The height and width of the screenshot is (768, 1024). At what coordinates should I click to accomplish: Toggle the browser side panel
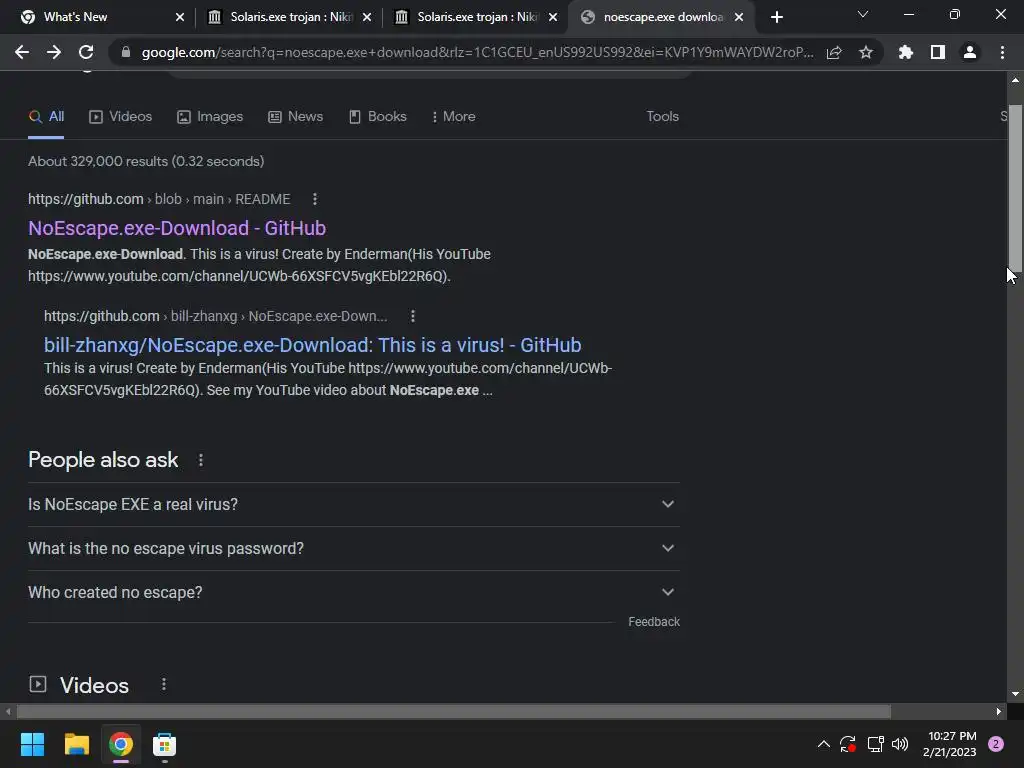click(x=938, y=52)
